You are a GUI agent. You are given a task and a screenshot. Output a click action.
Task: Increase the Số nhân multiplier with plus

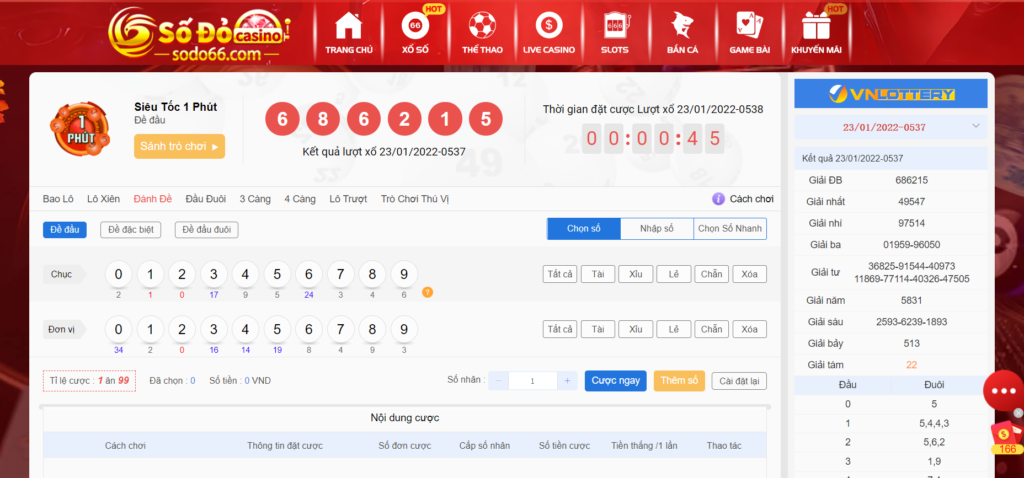567,381
